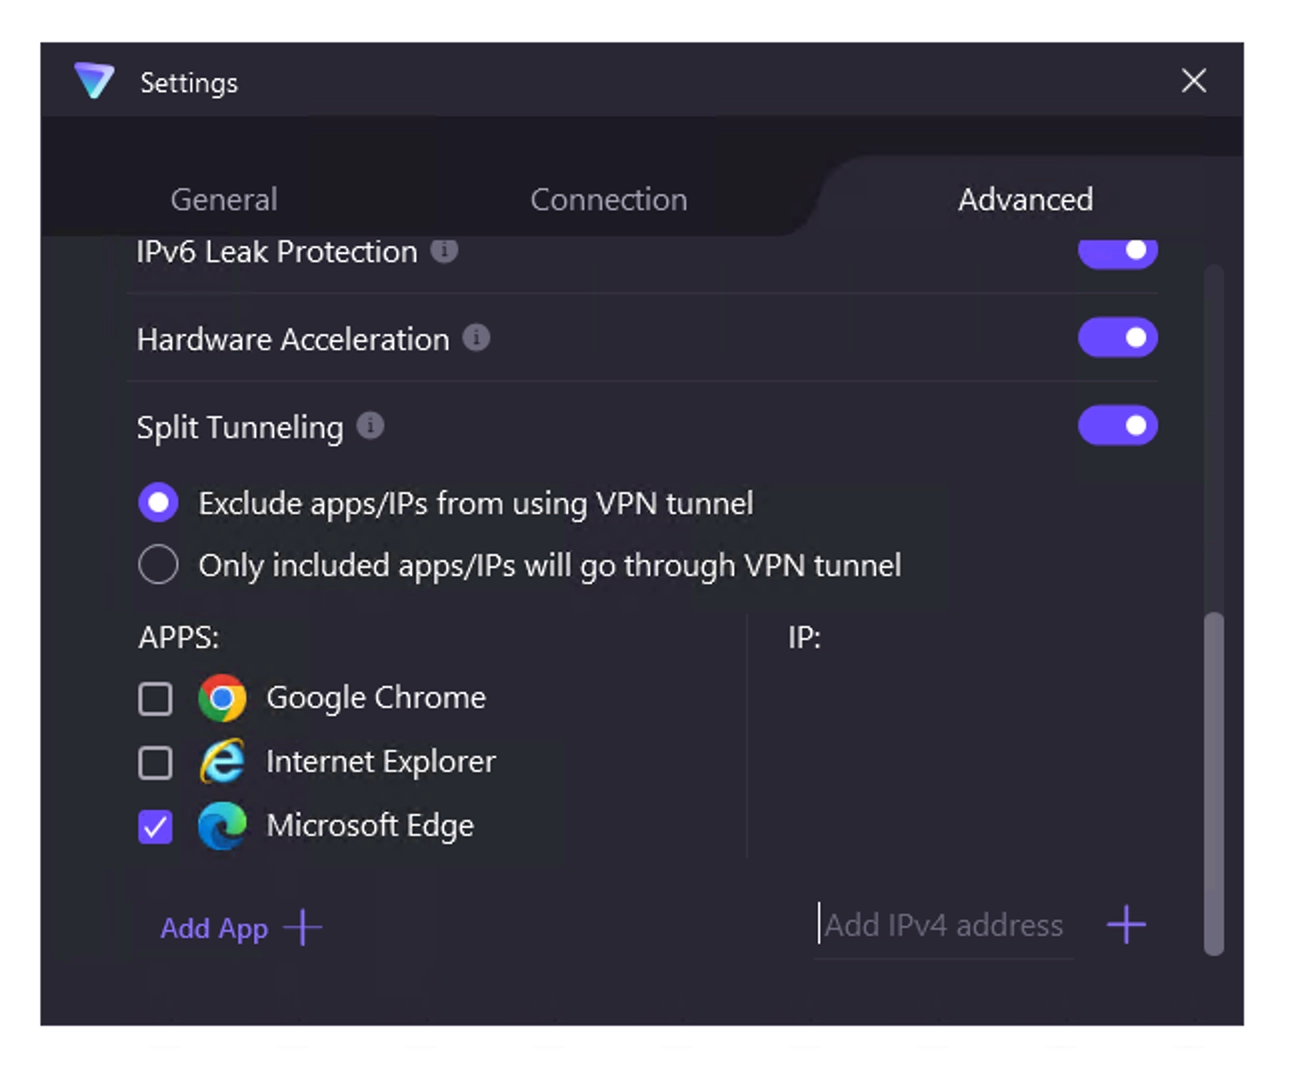Disable the Split Tunneling toggle
This screenshot has height=1086, width=1290.
pyautogui.click(x=1118, y=426)
